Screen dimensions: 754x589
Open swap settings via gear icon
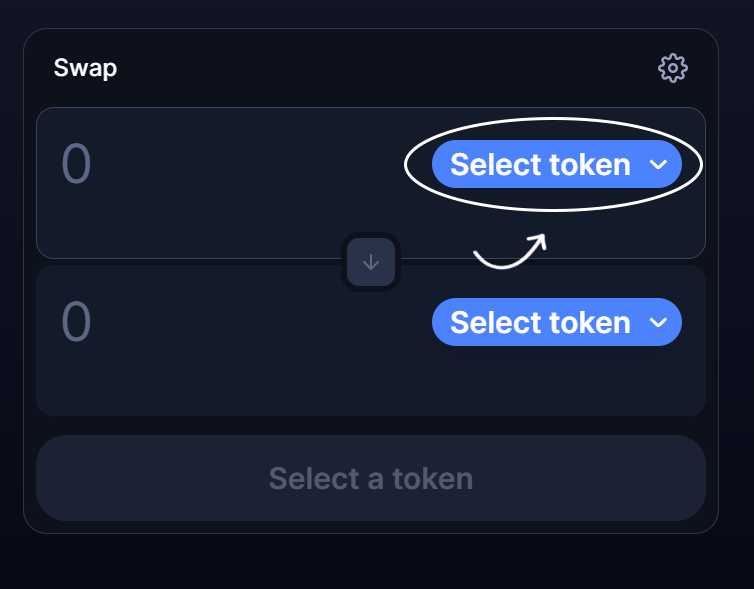point(673,68)
